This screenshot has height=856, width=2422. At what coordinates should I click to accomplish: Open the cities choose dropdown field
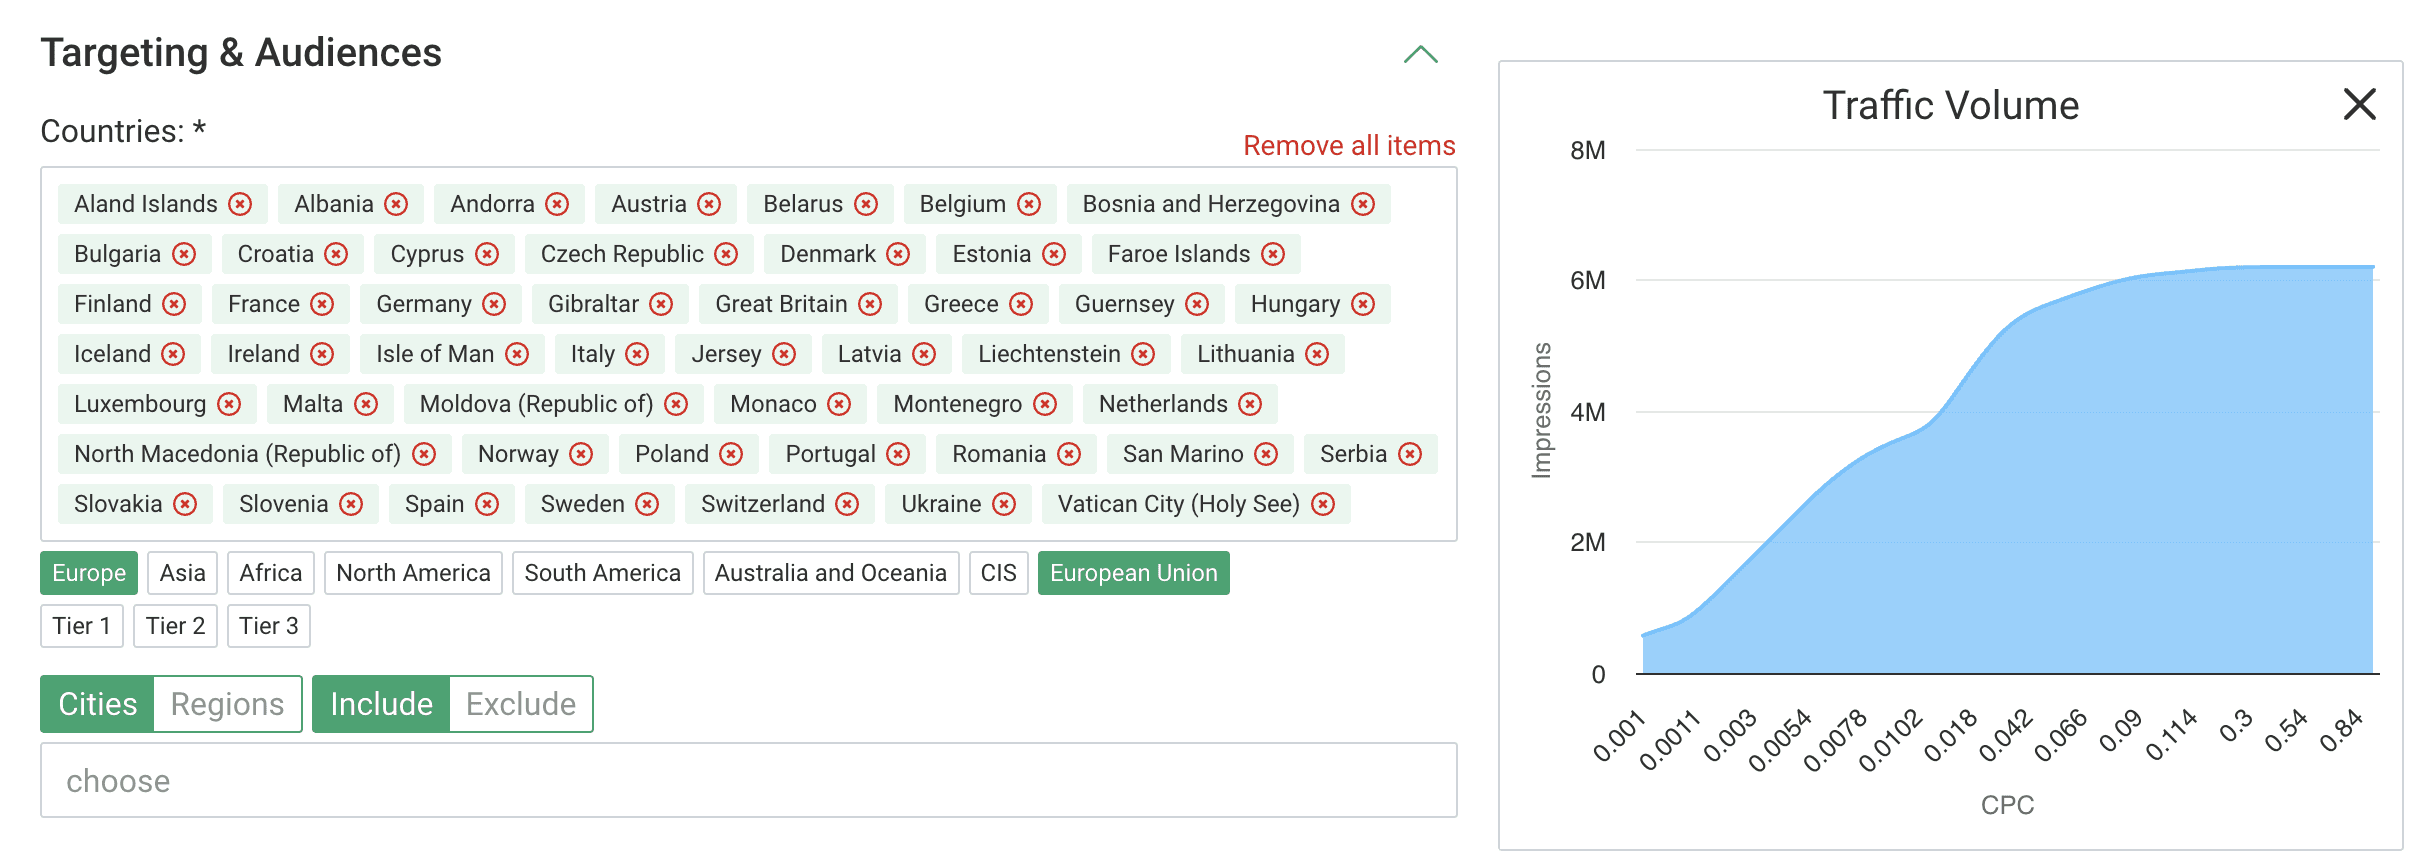(x=748, y=780)
